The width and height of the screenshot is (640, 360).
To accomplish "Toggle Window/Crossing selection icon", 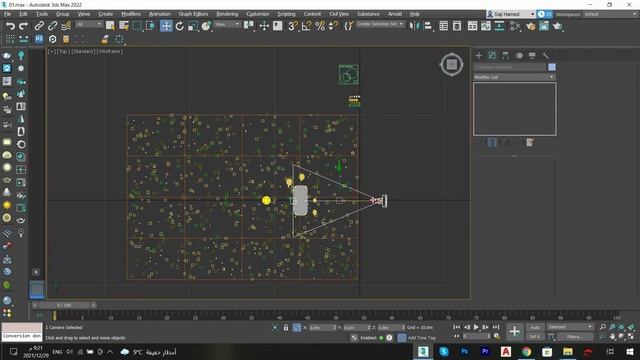I will tap(151, 27).
